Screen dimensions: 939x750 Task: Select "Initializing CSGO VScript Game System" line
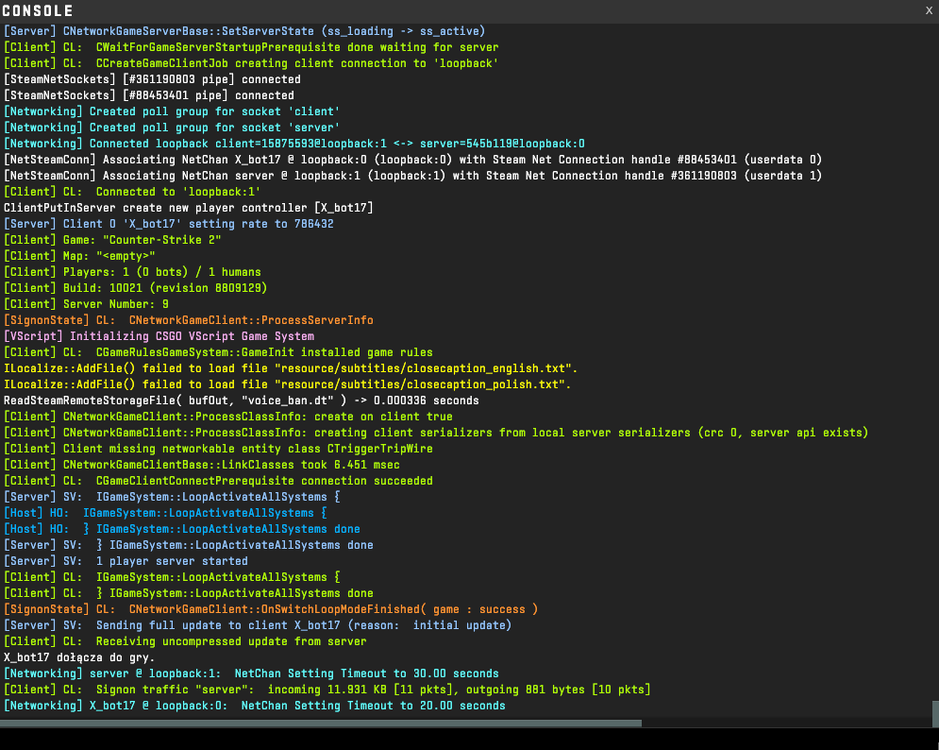click(159, 337)
